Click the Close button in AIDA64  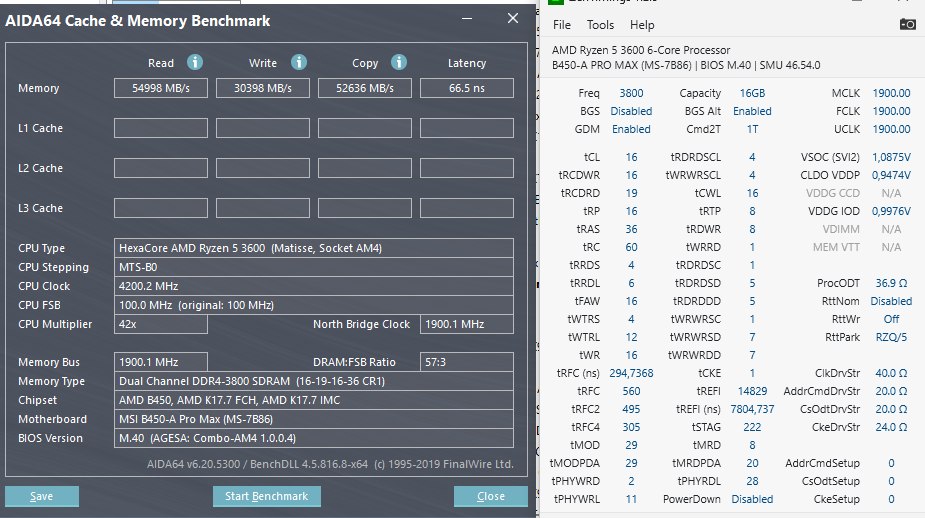tap(491, 496)
